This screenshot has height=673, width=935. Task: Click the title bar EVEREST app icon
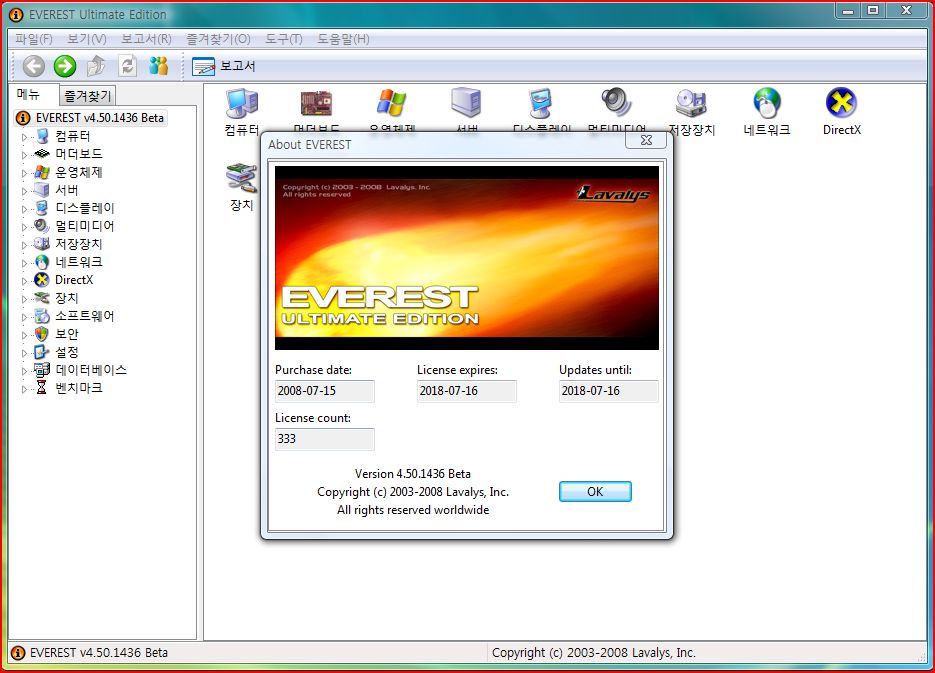[x=16, y=14]
